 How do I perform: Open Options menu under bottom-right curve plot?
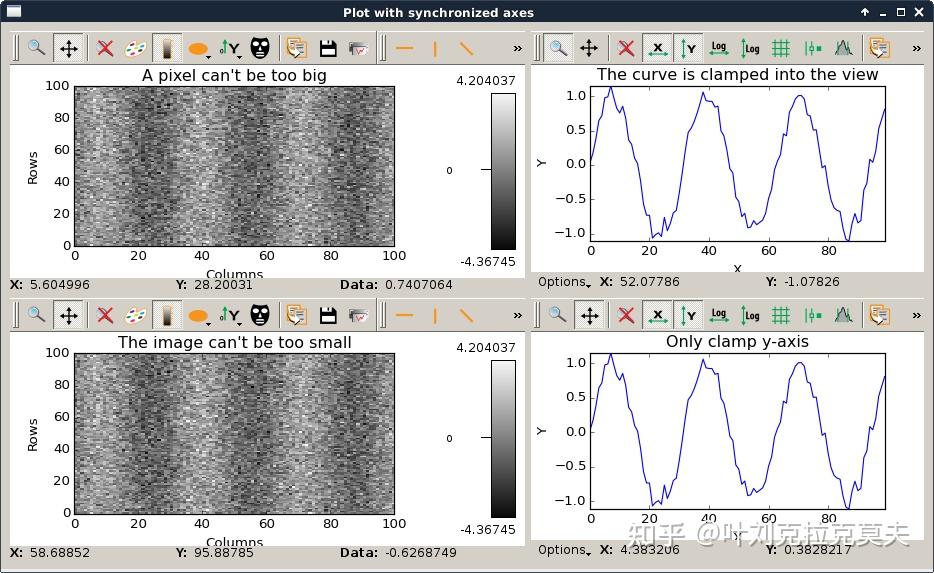[x=565, y=550]
